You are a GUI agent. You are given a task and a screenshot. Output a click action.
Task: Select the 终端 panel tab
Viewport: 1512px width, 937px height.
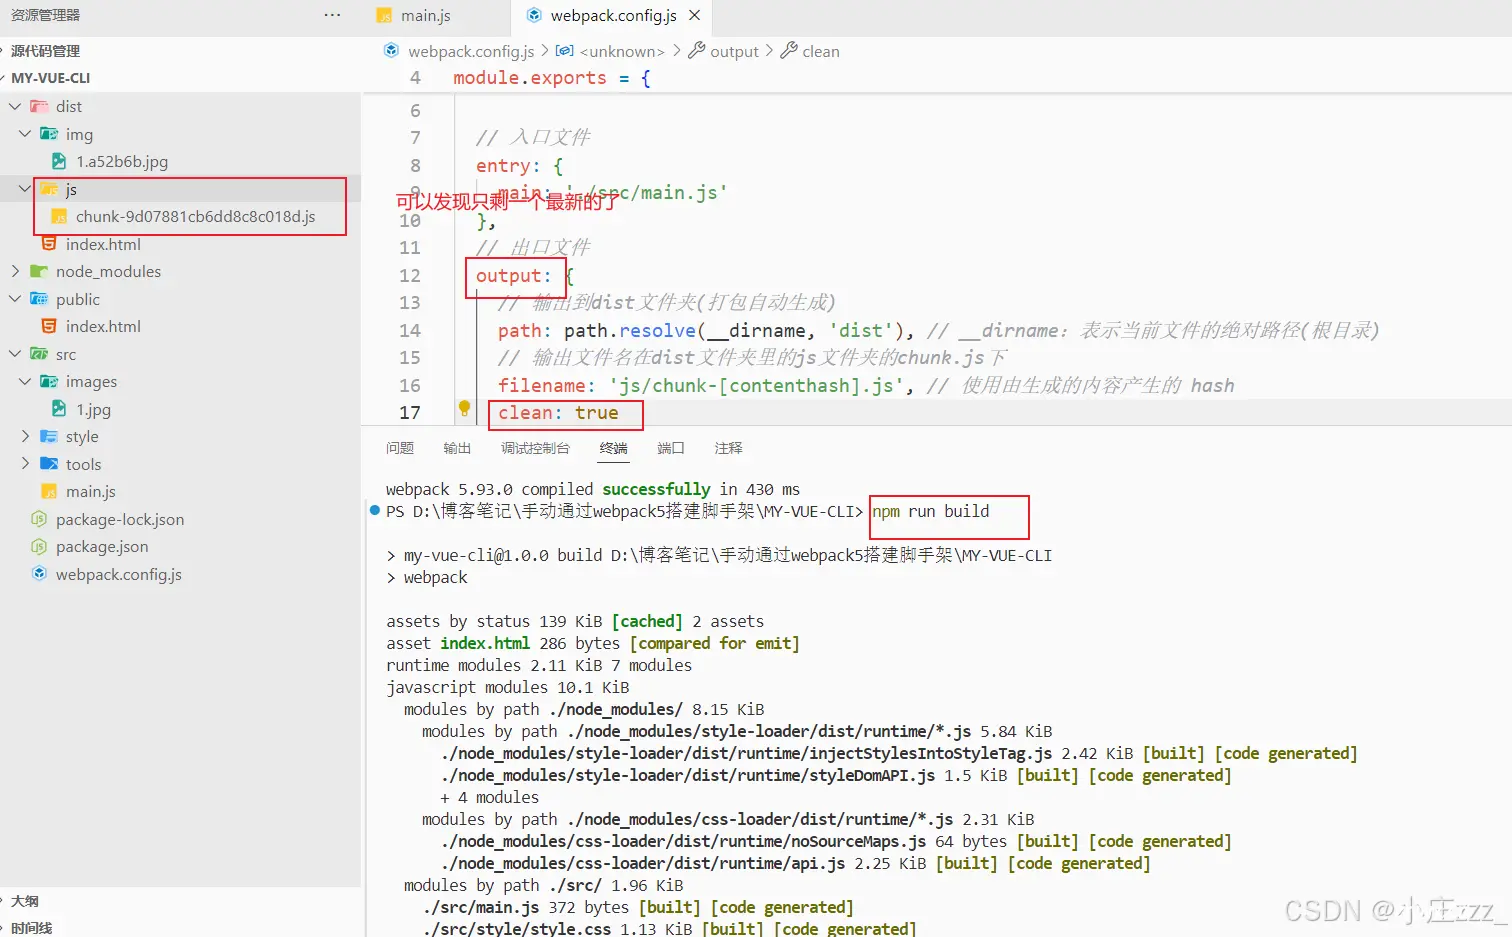pyautogui.click(x=614, y=448)
